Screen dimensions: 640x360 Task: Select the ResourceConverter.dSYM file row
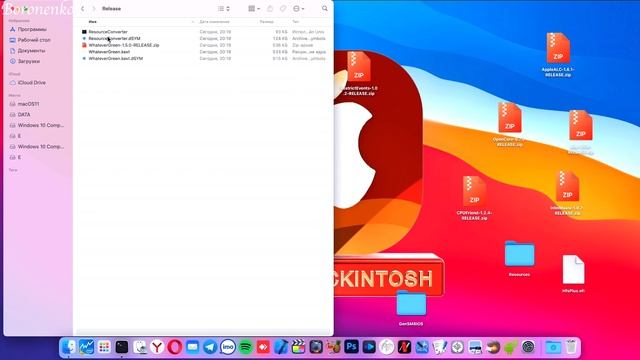[x=203, y=38]
